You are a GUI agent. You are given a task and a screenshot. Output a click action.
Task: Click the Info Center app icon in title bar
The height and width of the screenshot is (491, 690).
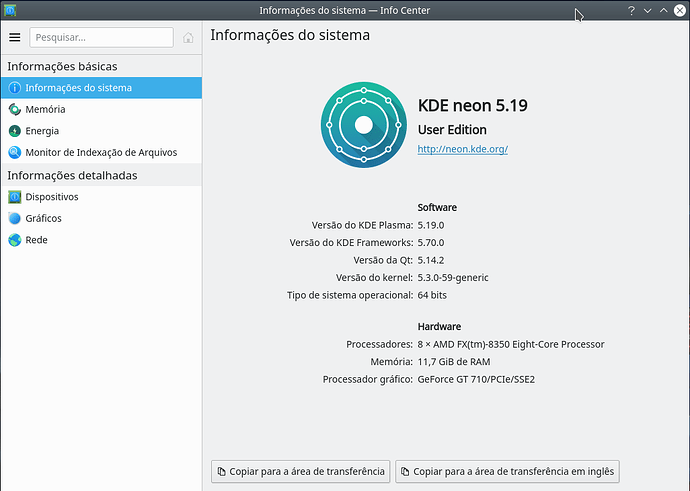9,10
